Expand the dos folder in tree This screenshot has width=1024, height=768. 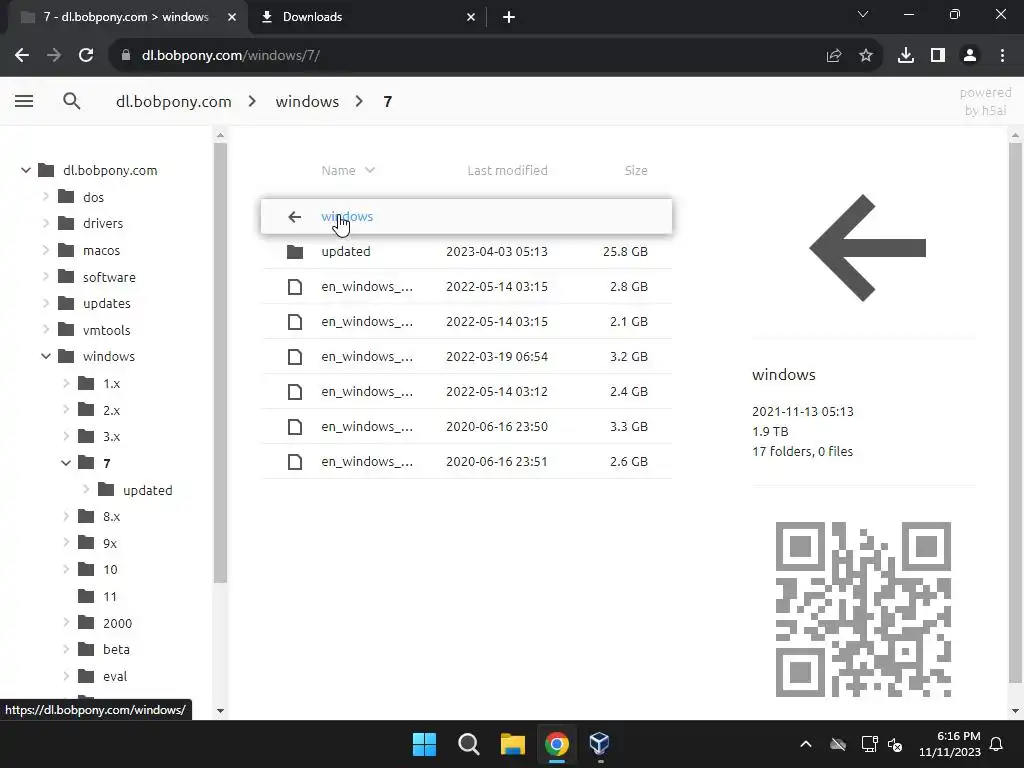(46, 197)
